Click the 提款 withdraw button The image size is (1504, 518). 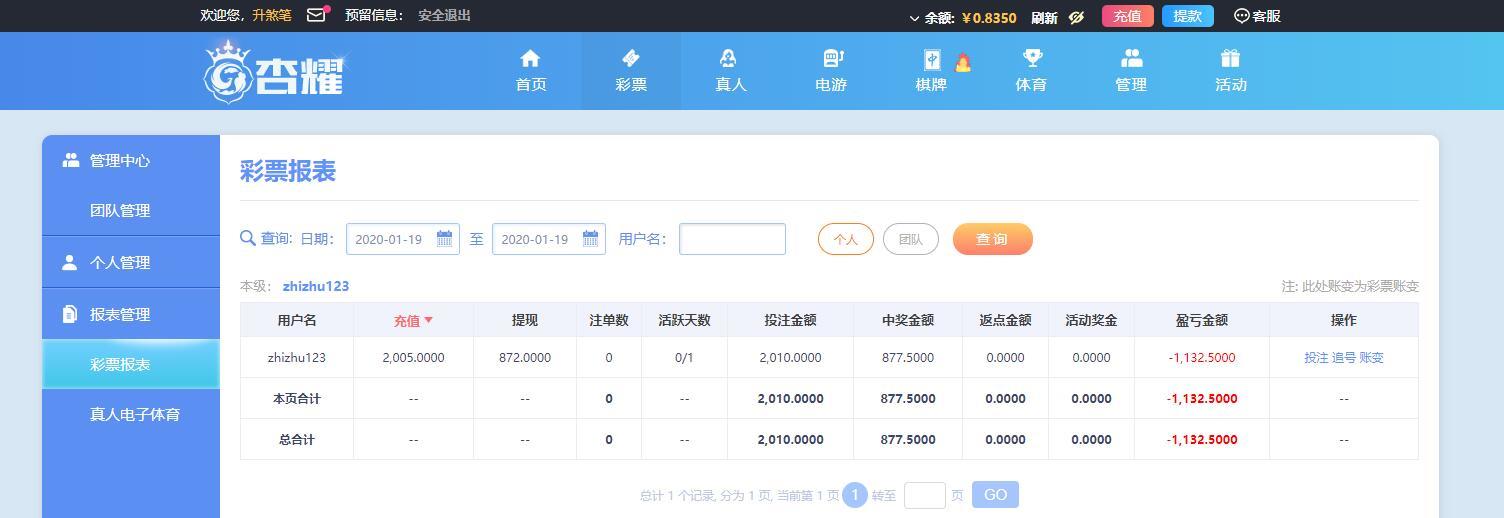(x=1187, y=16)
